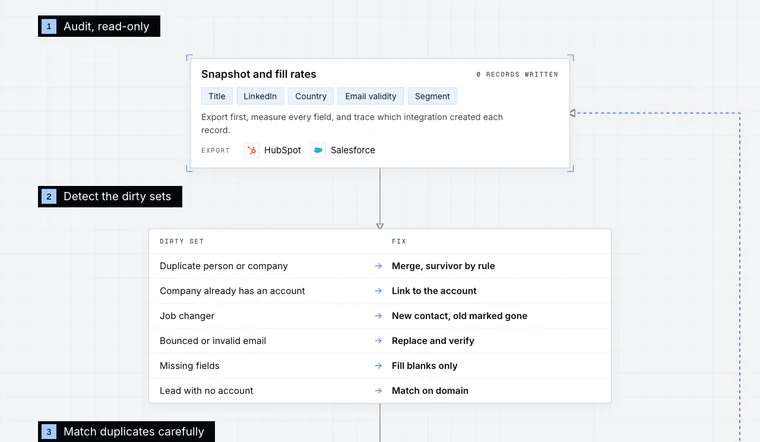This screenshot has height=442, width=760.
Task: Click the Snapshot and fill rates title
Action: coord(258,74)
